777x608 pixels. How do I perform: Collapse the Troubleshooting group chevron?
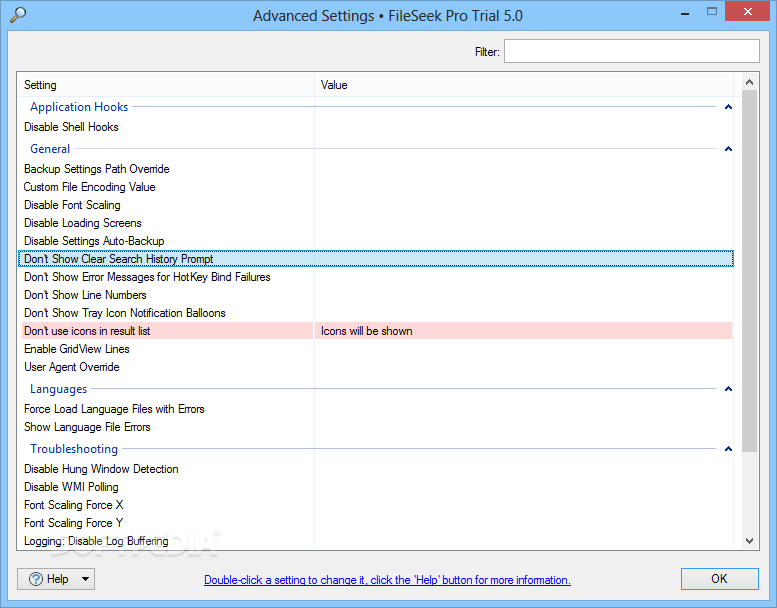728,449
